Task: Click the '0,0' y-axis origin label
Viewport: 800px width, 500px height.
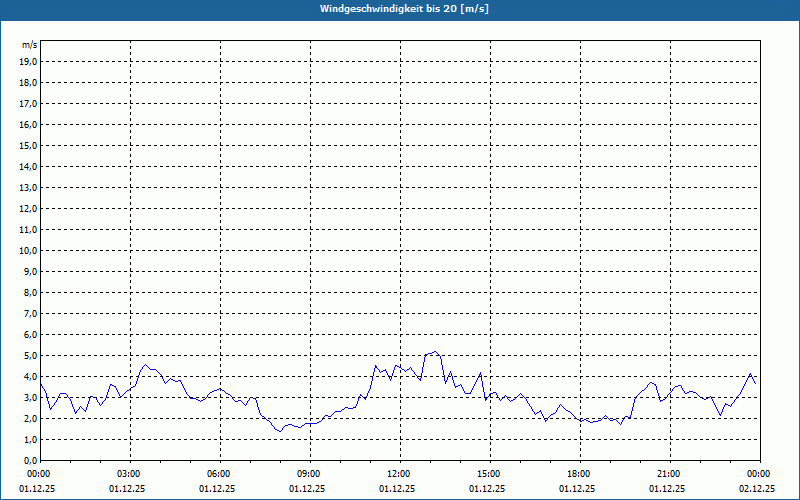Action: [x=30, y=460]
